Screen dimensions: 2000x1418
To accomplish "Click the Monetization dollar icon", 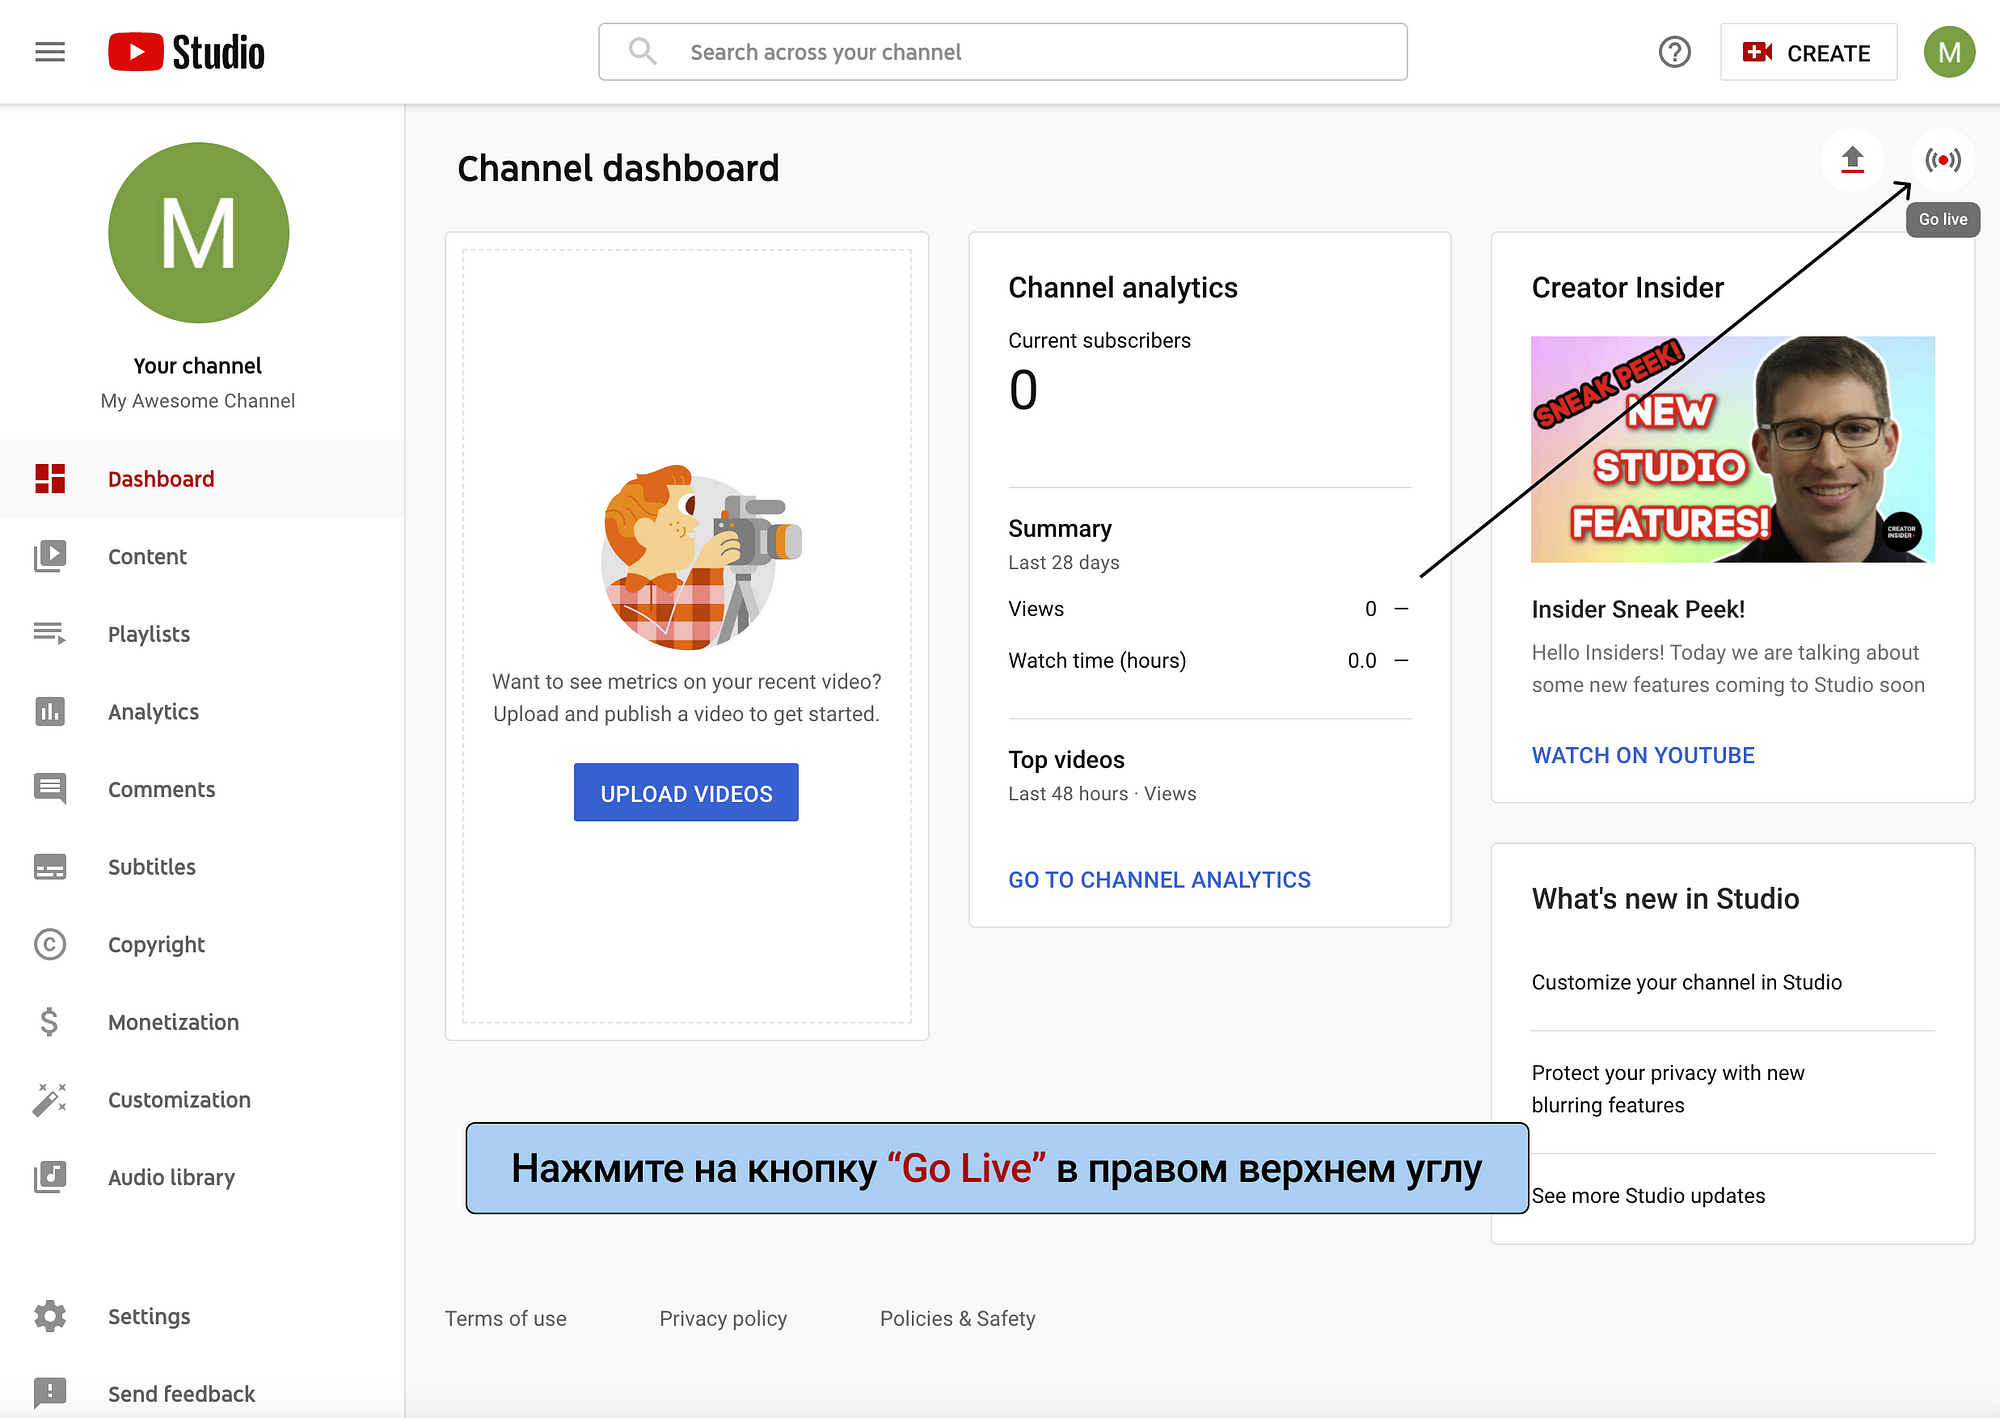I will [49, 1022].
